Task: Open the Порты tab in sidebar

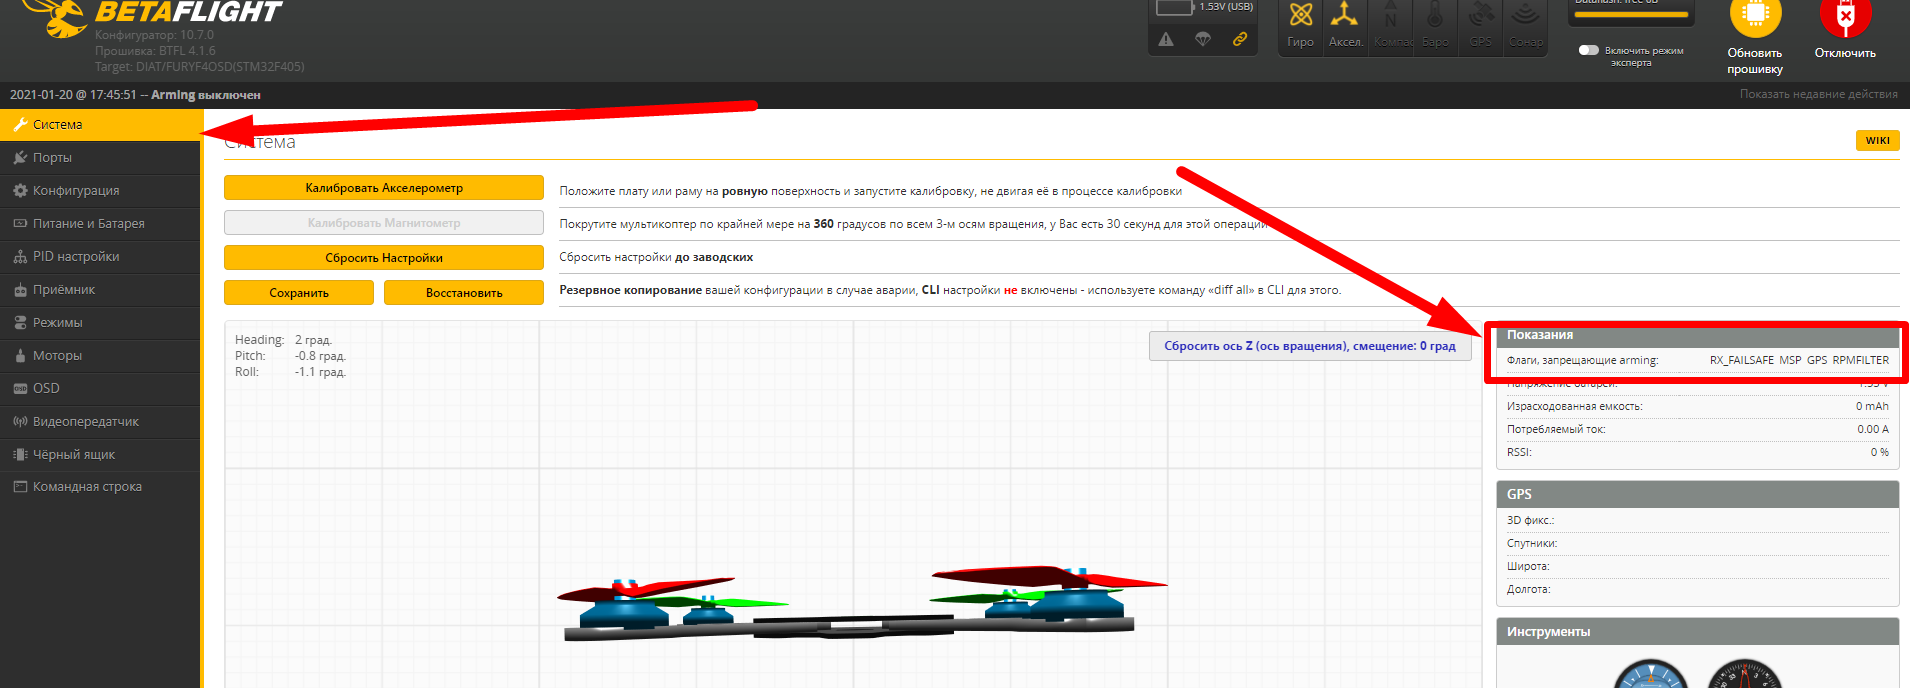Action: click(52, 158)
